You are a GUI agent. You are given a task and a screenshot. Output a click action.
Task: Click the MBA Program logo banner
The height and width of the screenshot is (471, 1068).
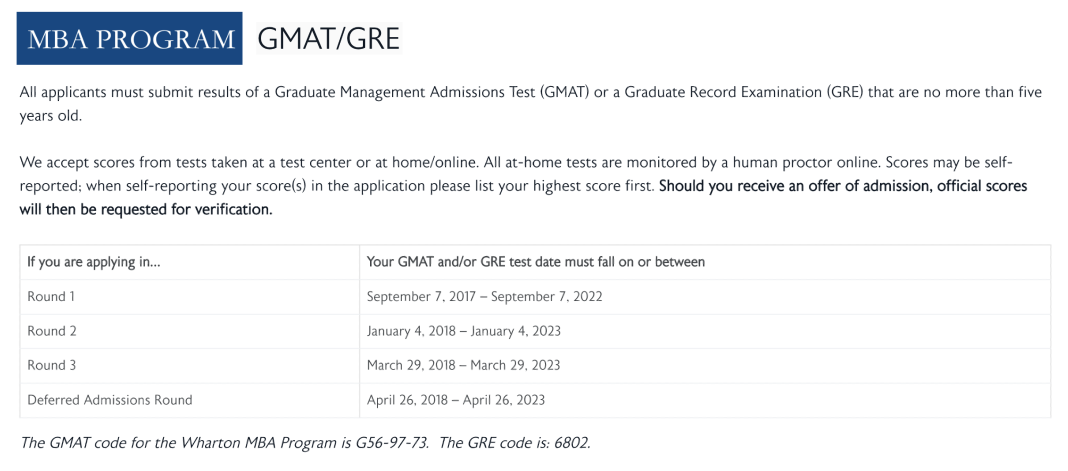129,39
